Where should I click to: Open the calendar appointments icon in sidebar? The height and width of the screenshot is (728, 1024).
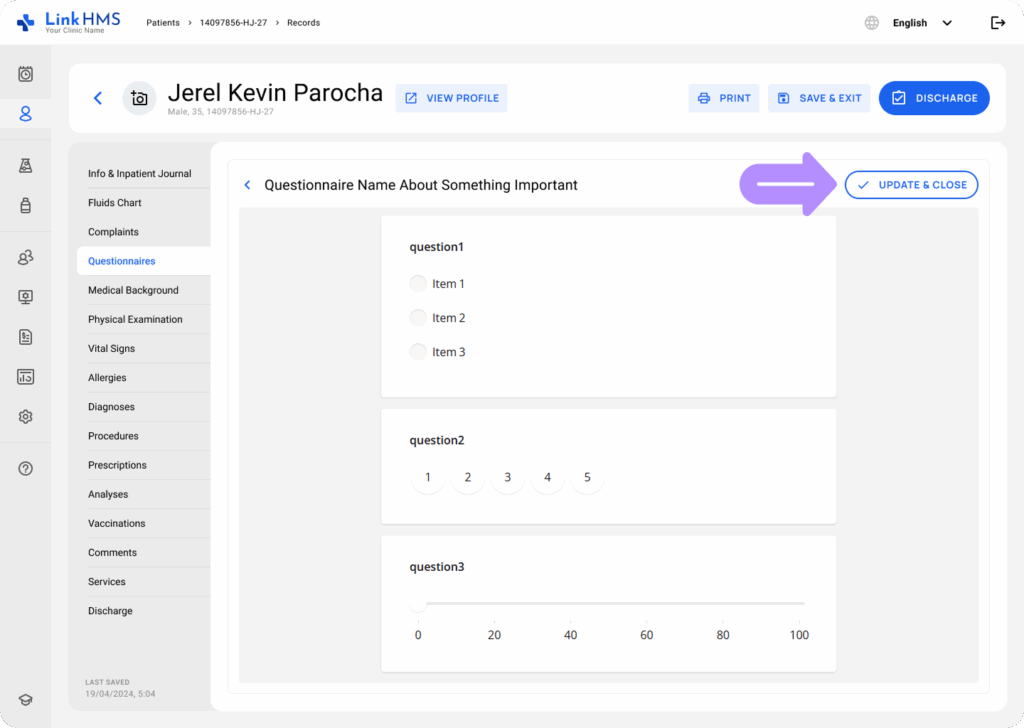click(26, 74)
